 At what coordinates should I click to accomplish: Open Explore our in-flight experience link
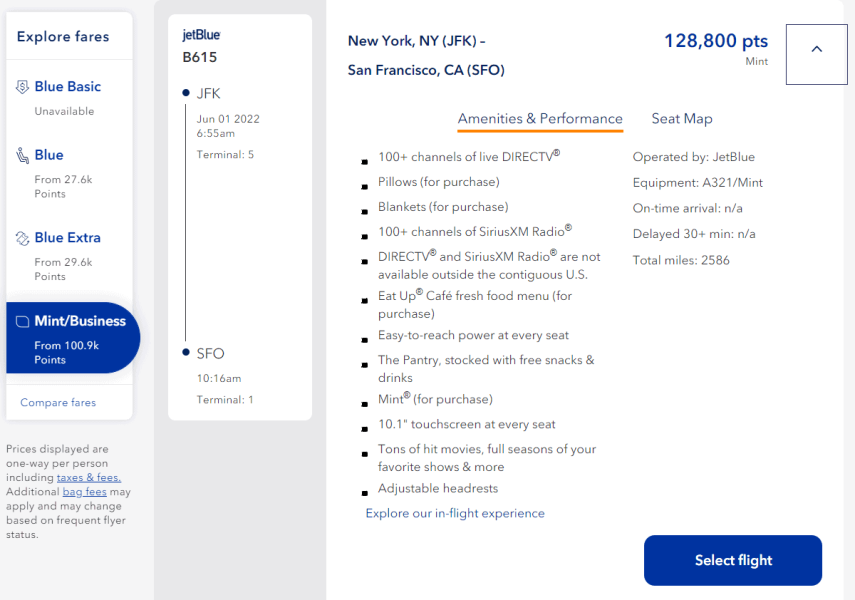[455, 513]
